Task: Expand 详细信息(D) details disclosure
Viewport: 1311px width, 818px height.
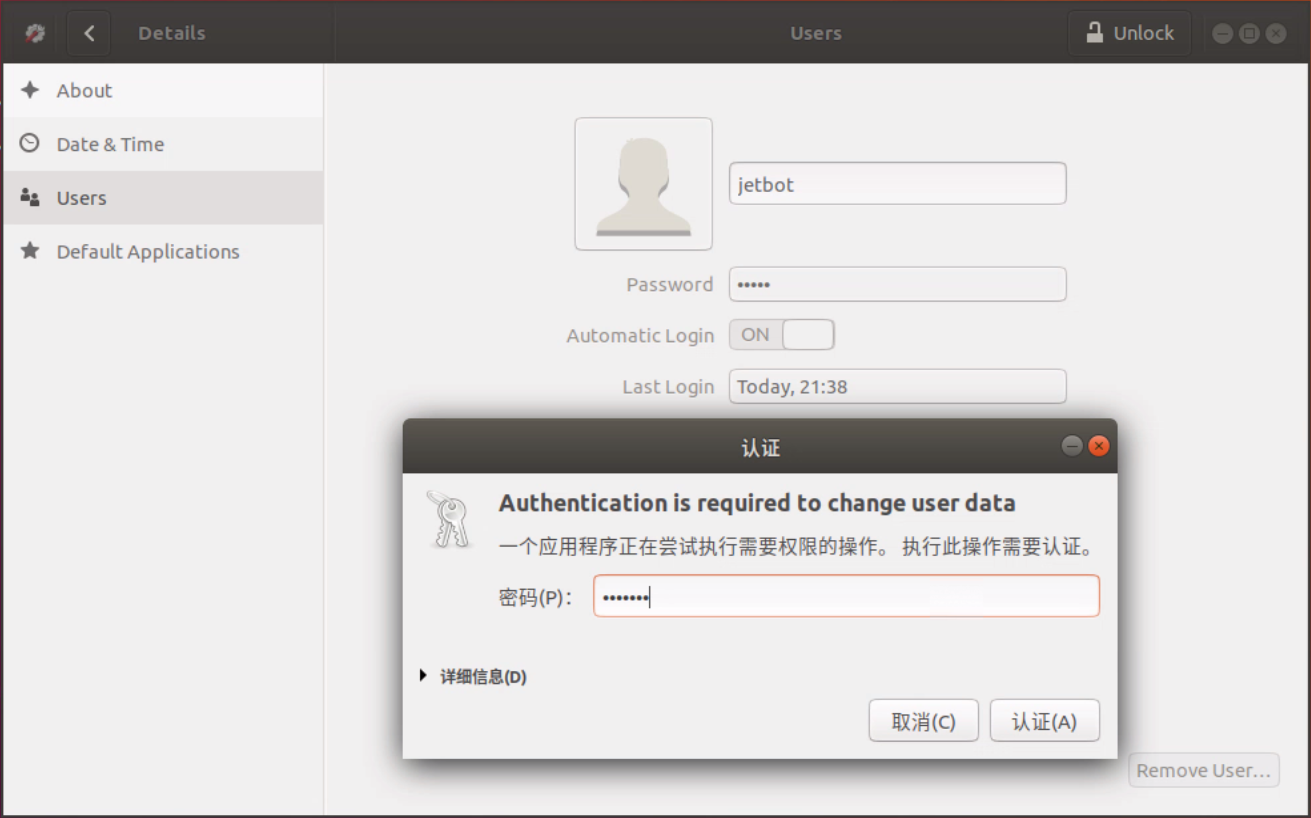Action: pos(473,677)
